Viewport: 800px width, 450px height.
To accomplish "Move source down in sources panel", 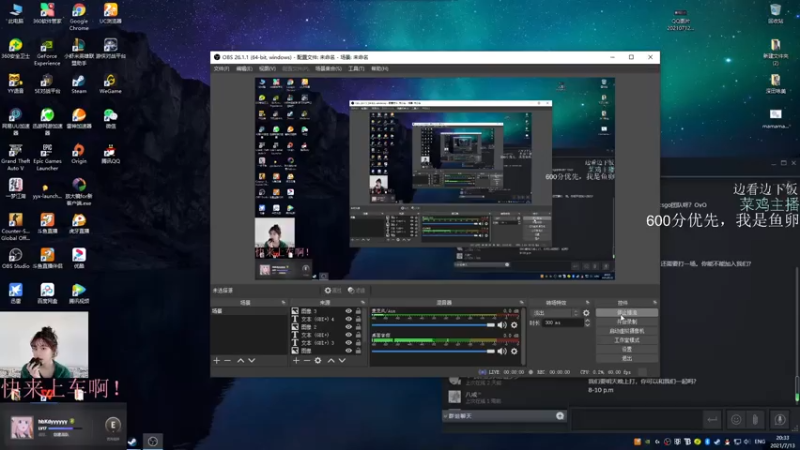I will 342,361.
